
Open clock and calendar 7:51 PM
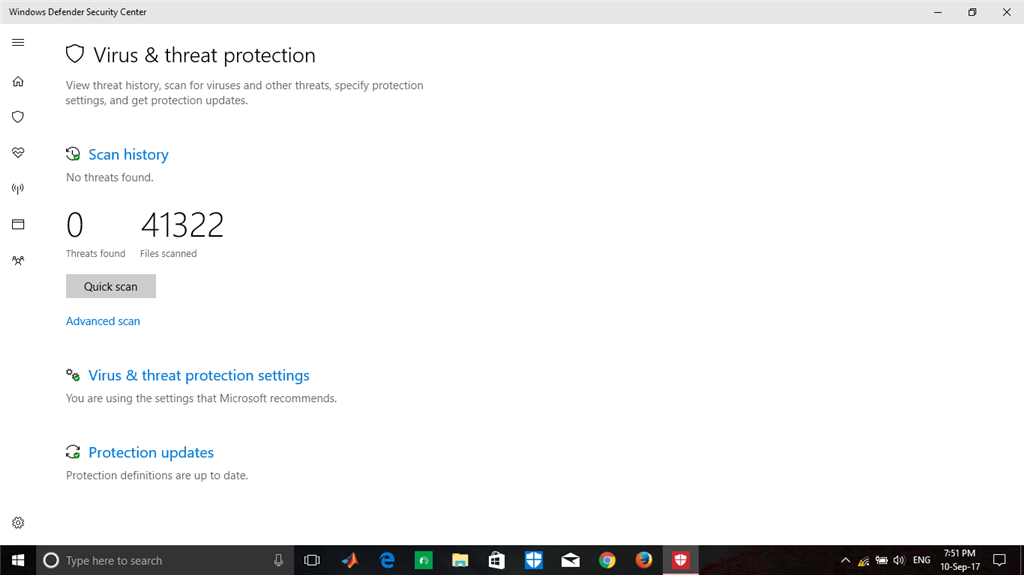[x=960, y=560]
